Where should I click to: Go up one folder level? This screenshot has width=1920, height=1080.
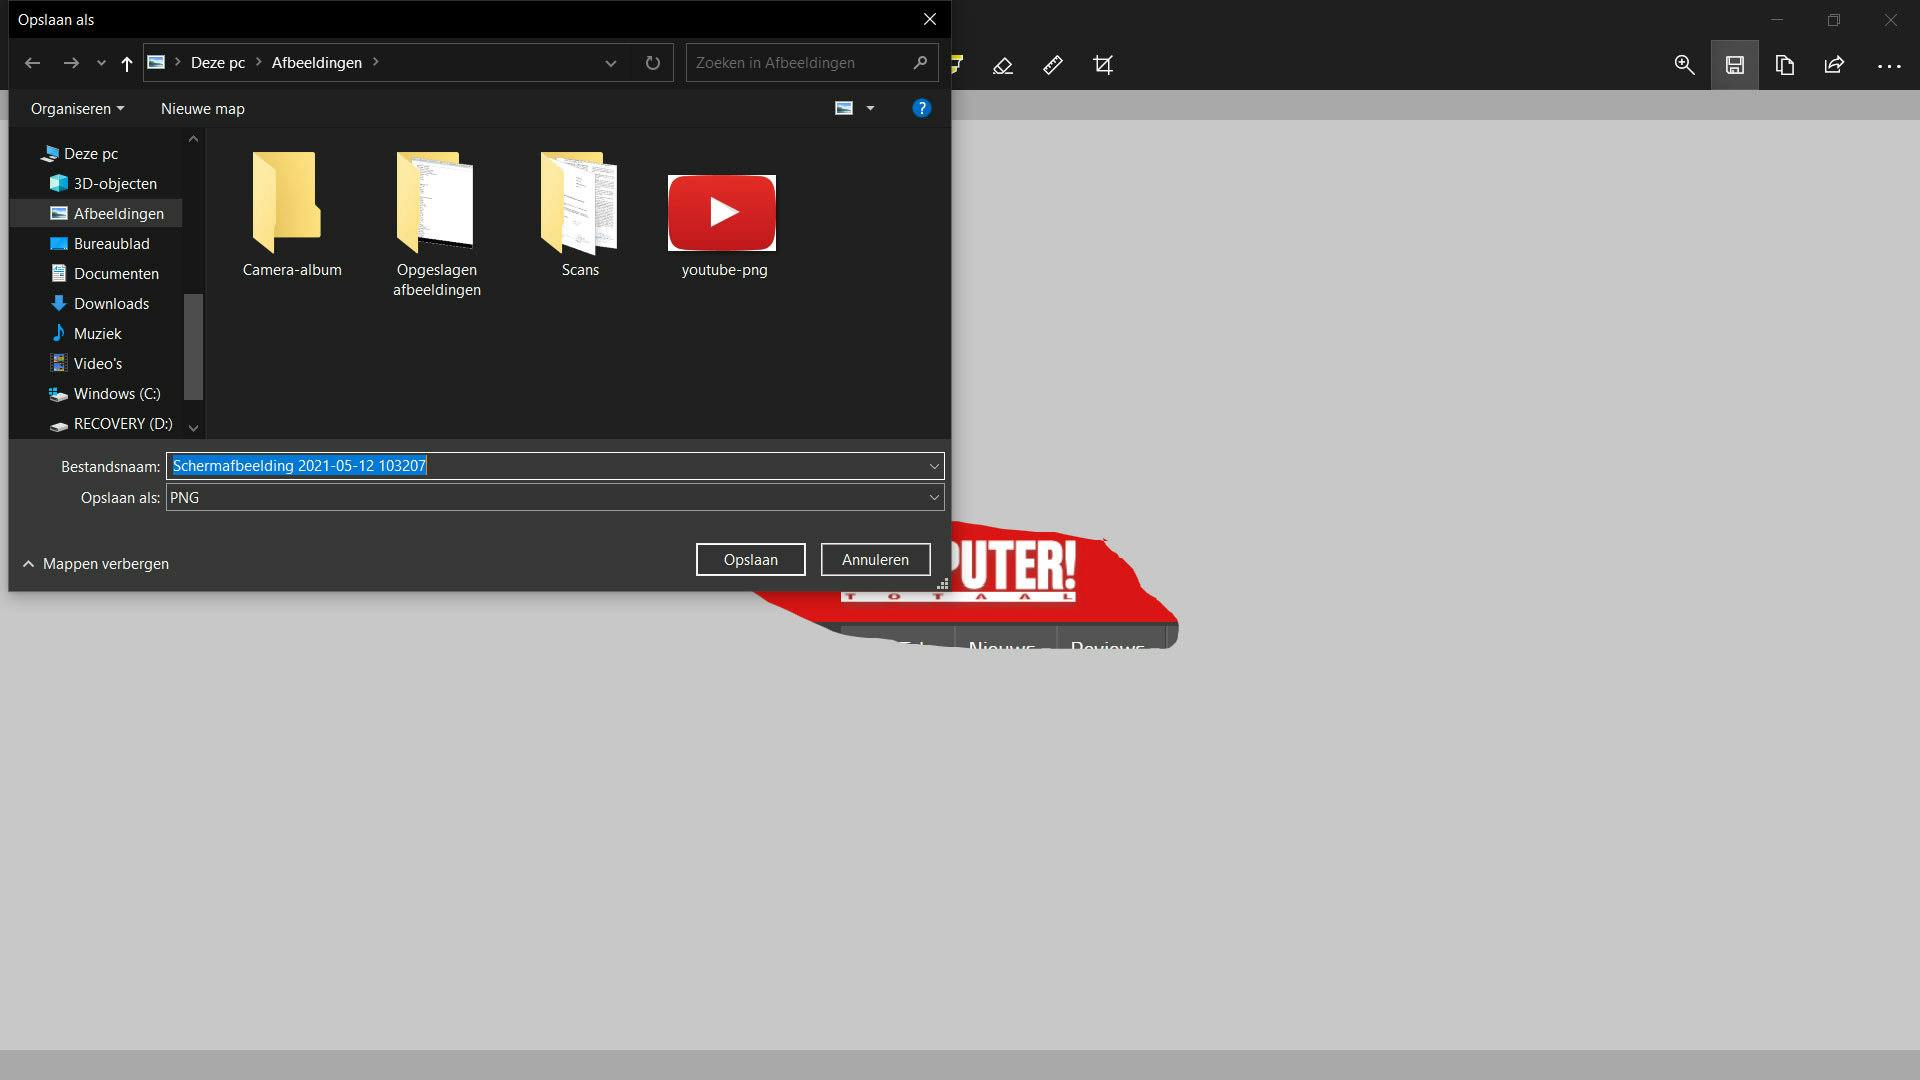coord(126,64)
